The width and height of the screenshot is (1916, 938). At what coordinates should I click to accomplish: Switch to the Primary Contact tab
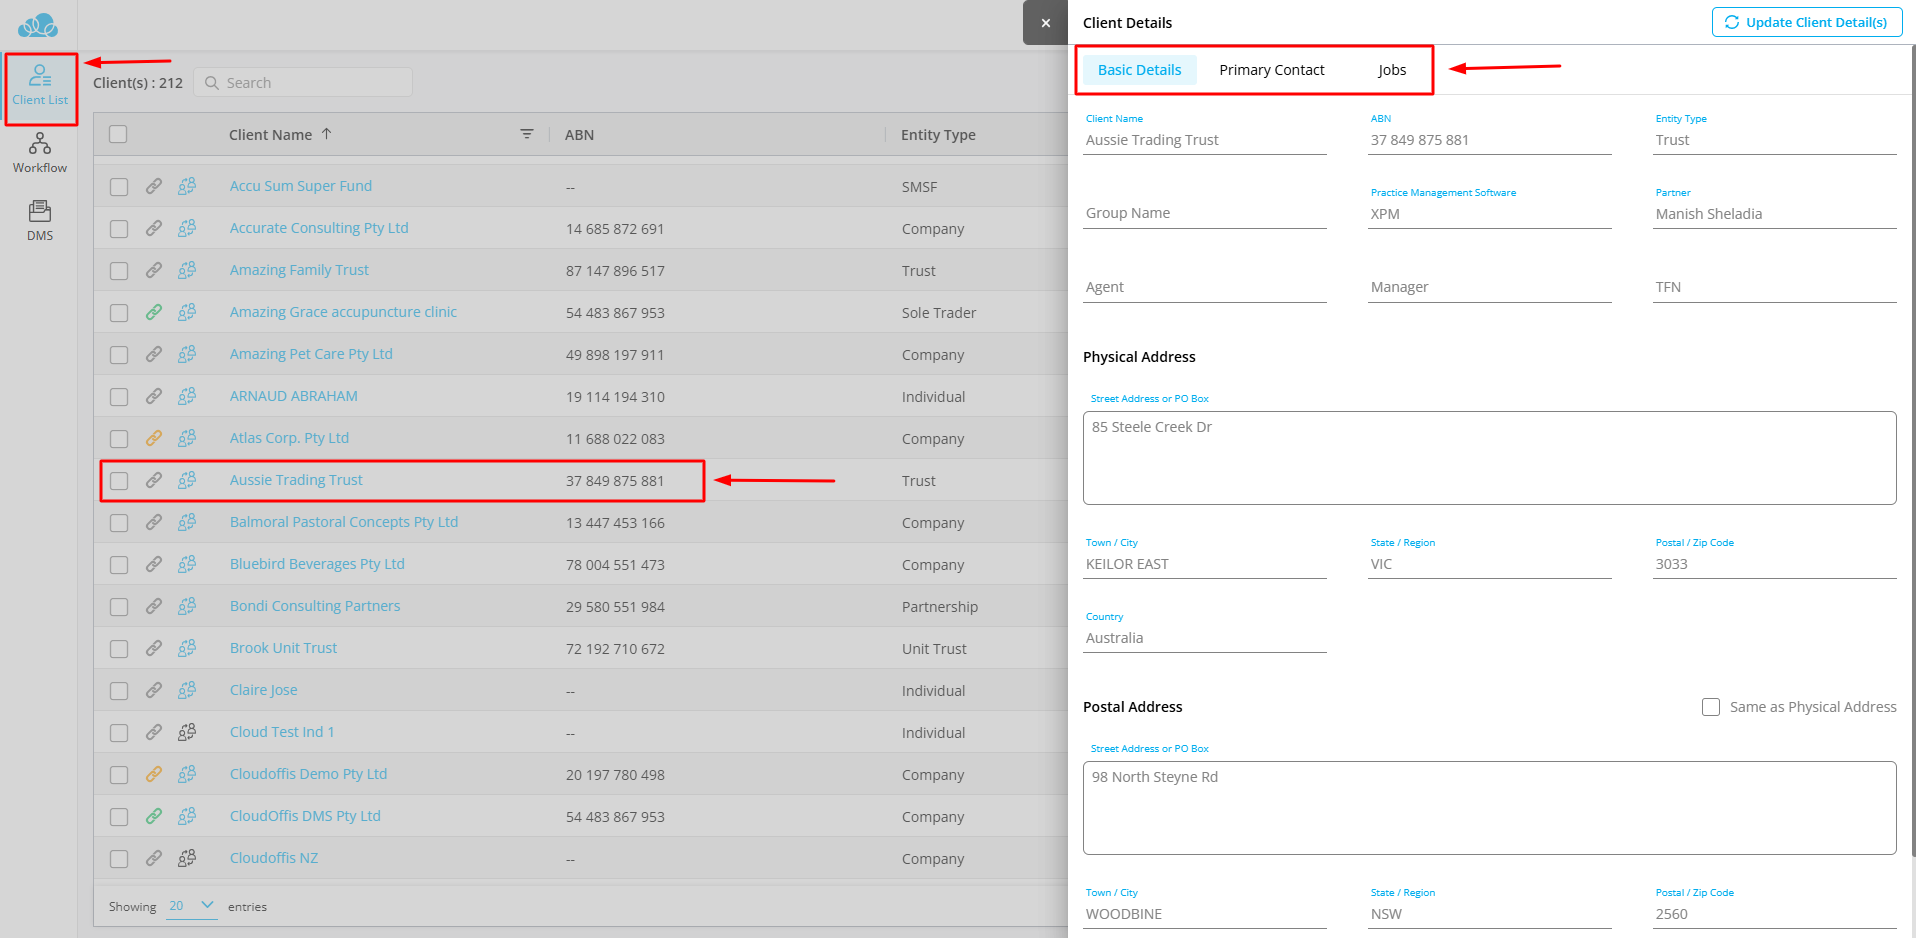(1271, 70)
